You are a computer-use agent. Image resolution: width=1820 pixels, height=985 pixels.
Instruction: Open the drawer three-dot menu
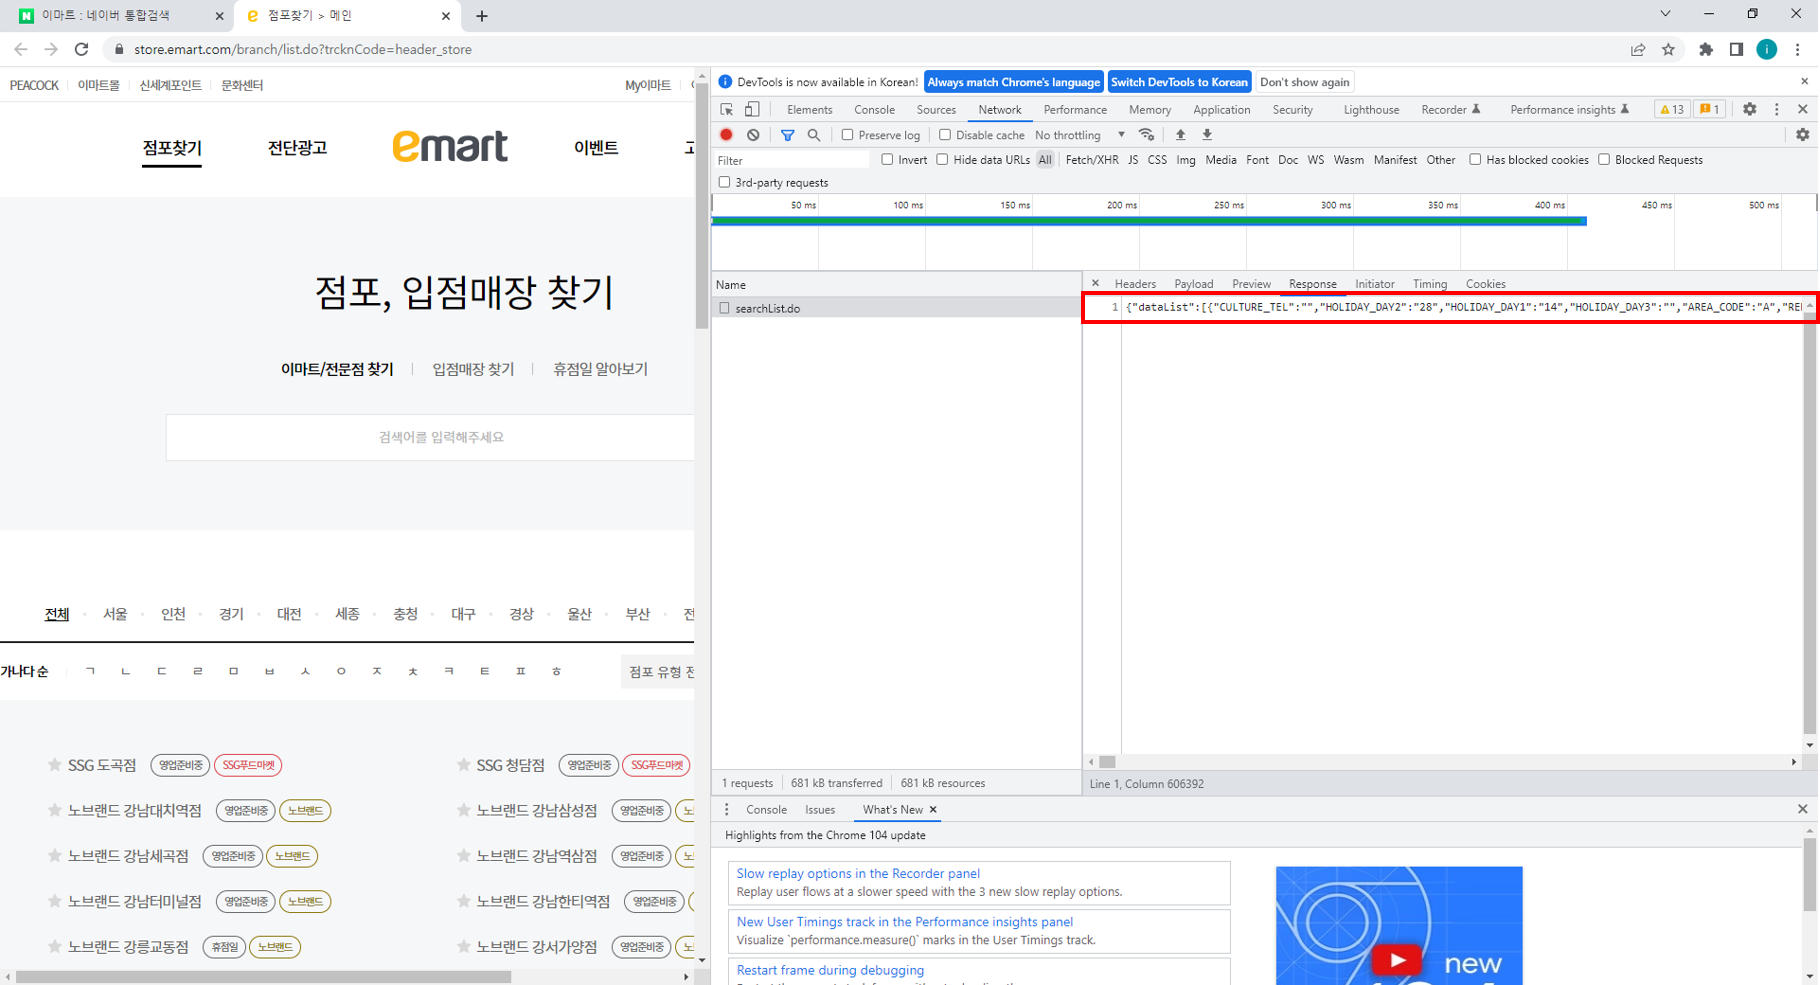pos(727,809)
